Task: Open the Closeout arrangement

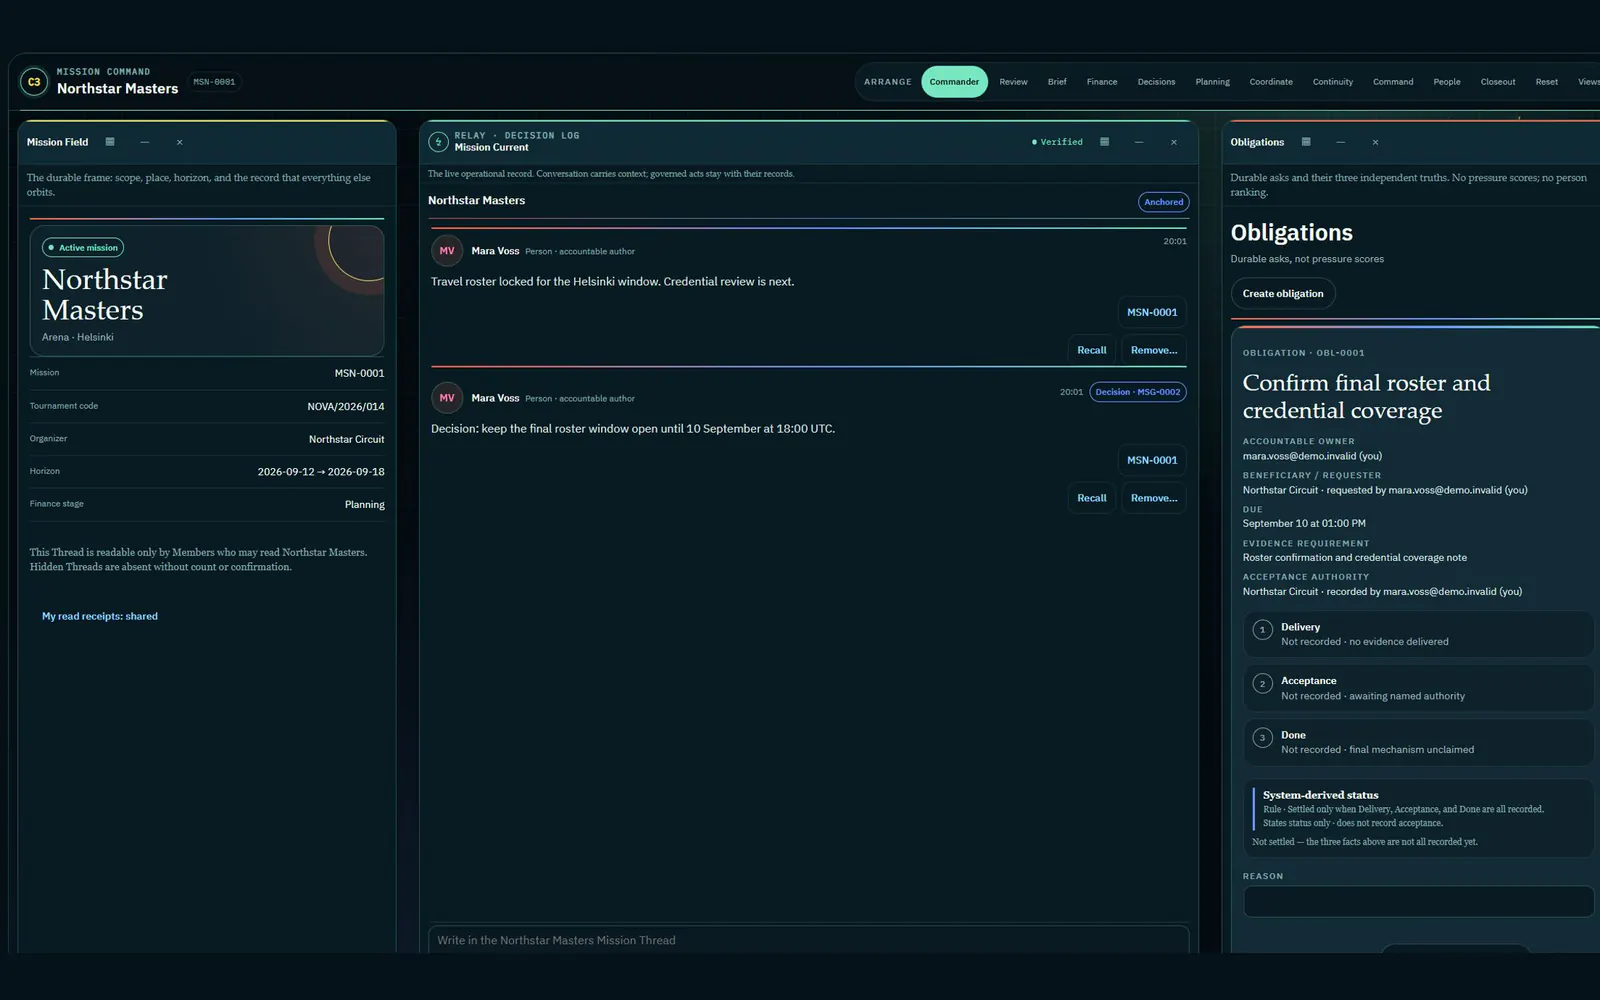Action: 1498,82
